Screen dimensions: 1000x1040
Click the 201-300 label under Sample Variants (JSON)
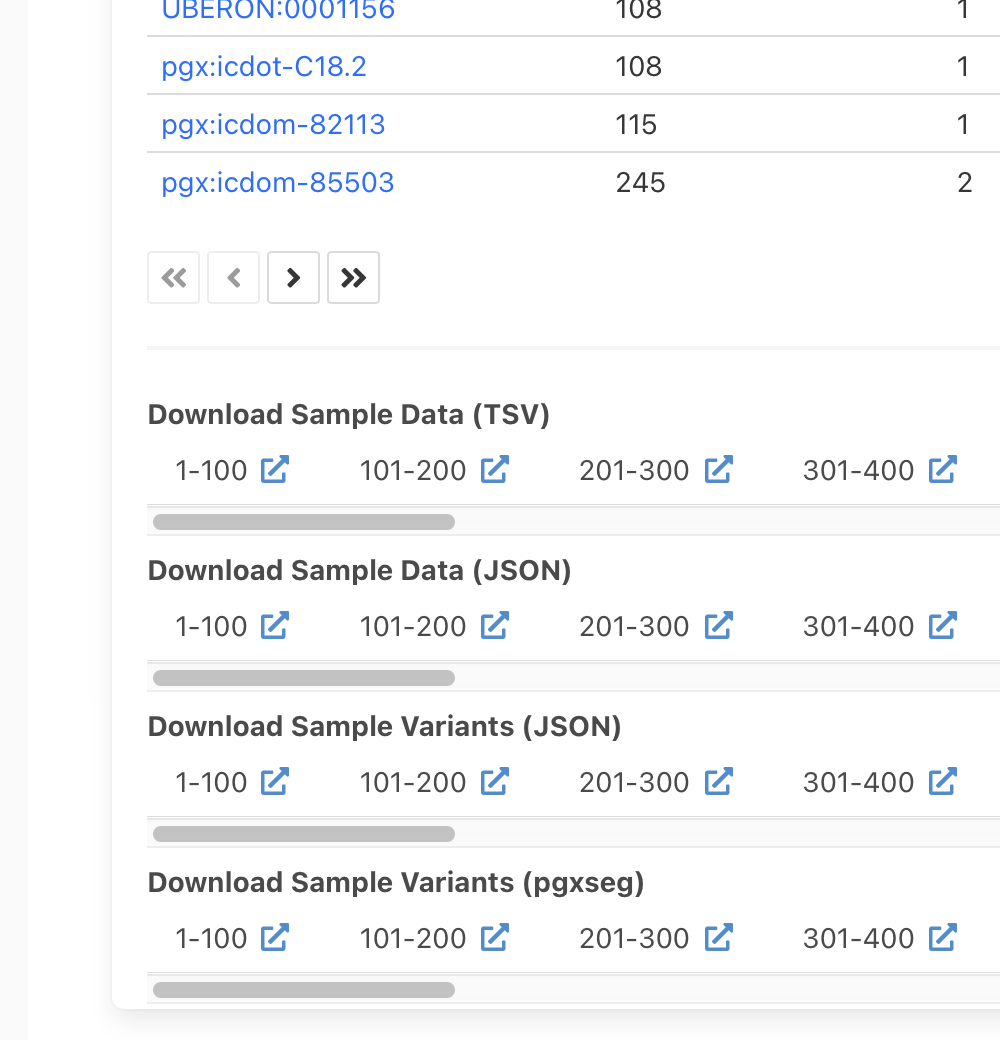coord(635,782)
